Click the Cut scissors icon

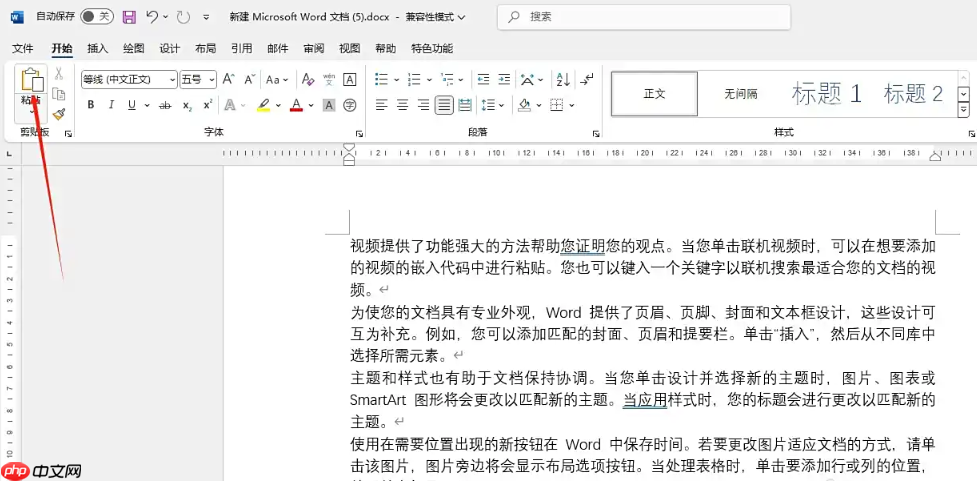(59, 74)
